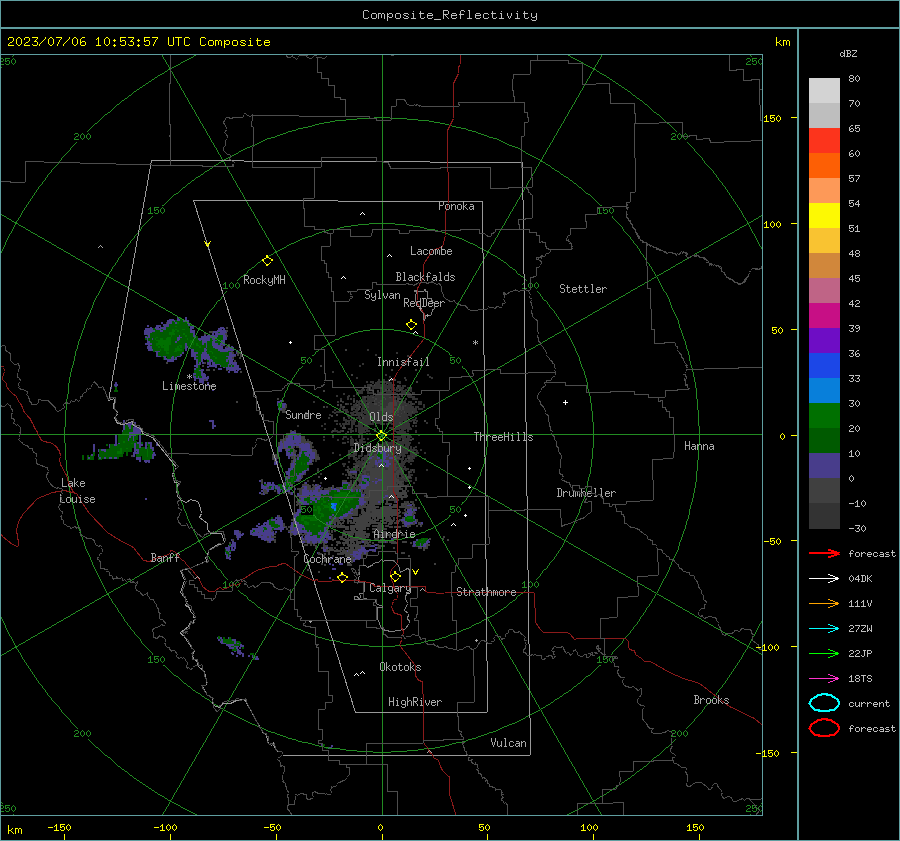Viewport: 900px width, 841px height.
Task: Pick the purple 36–39 dBZ color swatch
Action: point(824,341)
